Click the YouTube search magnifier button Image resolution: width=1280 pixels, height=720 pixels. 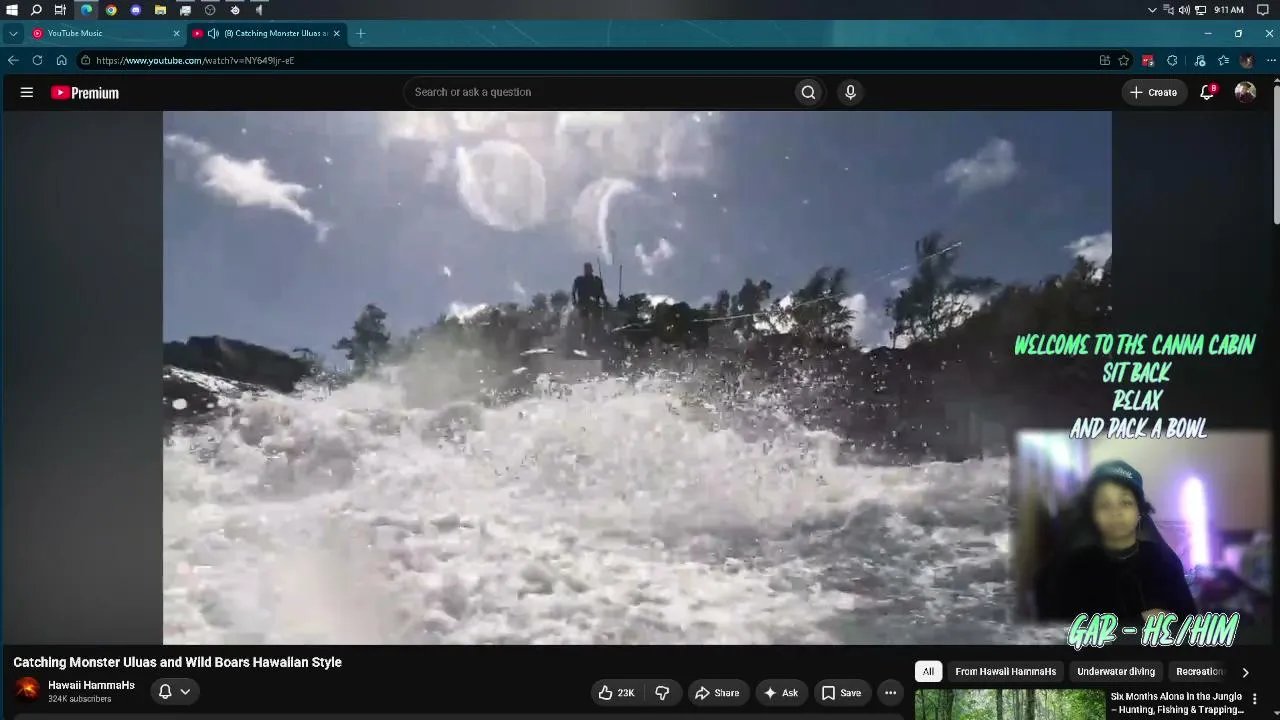pos(808,92)
